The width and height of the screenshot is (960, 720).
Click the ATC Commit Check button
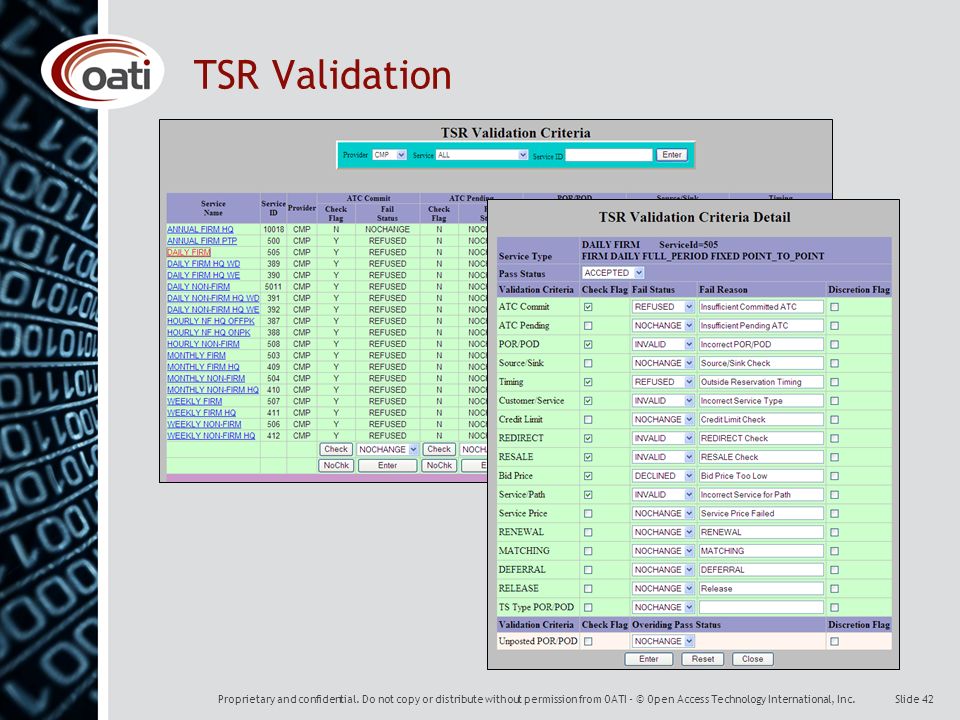[336, 449]
